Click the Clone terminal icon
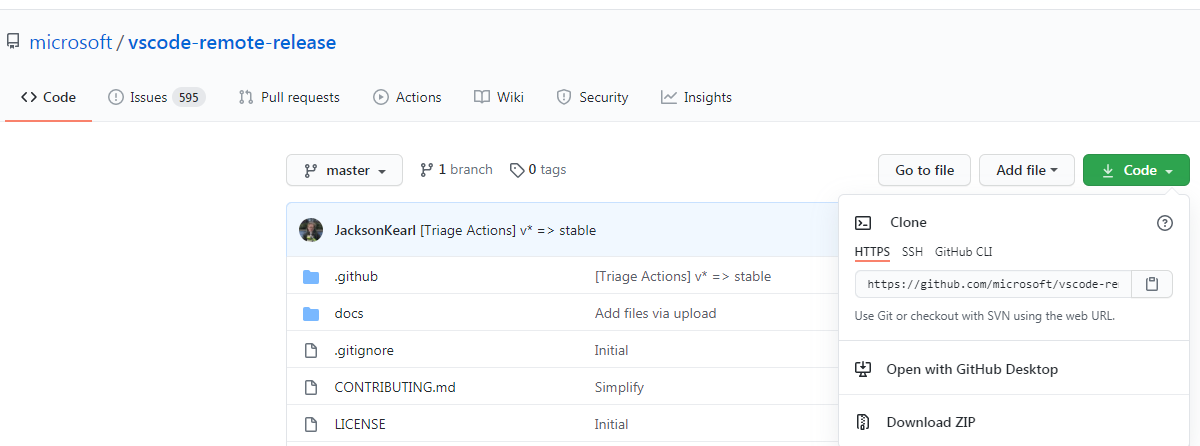Image resolution: width=1200 pixels, height=446 pixels. tap(864, 223)
